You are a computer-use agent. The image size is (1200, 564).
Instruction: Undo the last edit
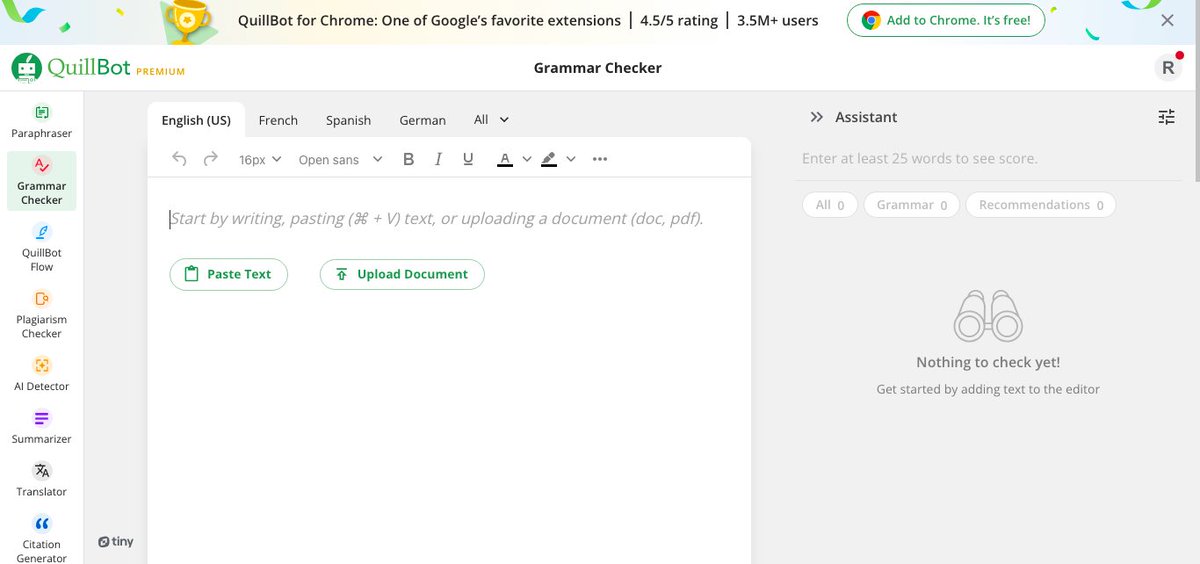[180, 158]
